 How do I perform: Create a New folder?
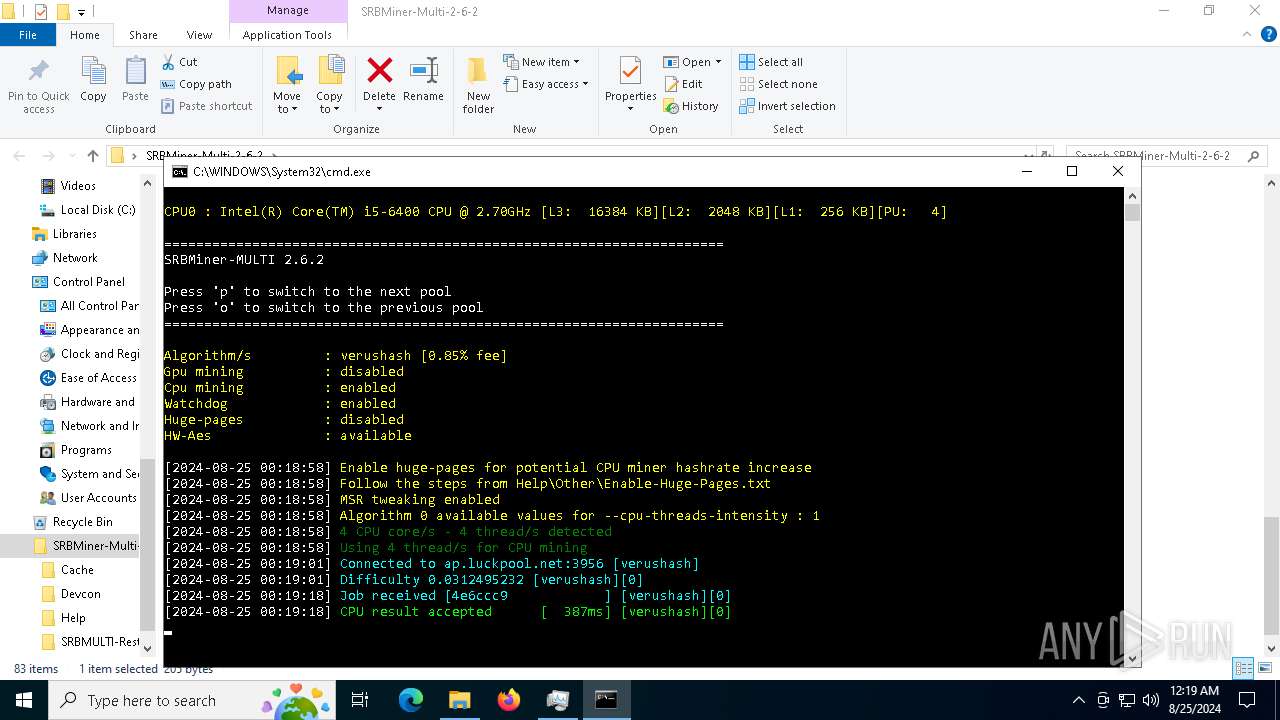[x=478, y=86]
